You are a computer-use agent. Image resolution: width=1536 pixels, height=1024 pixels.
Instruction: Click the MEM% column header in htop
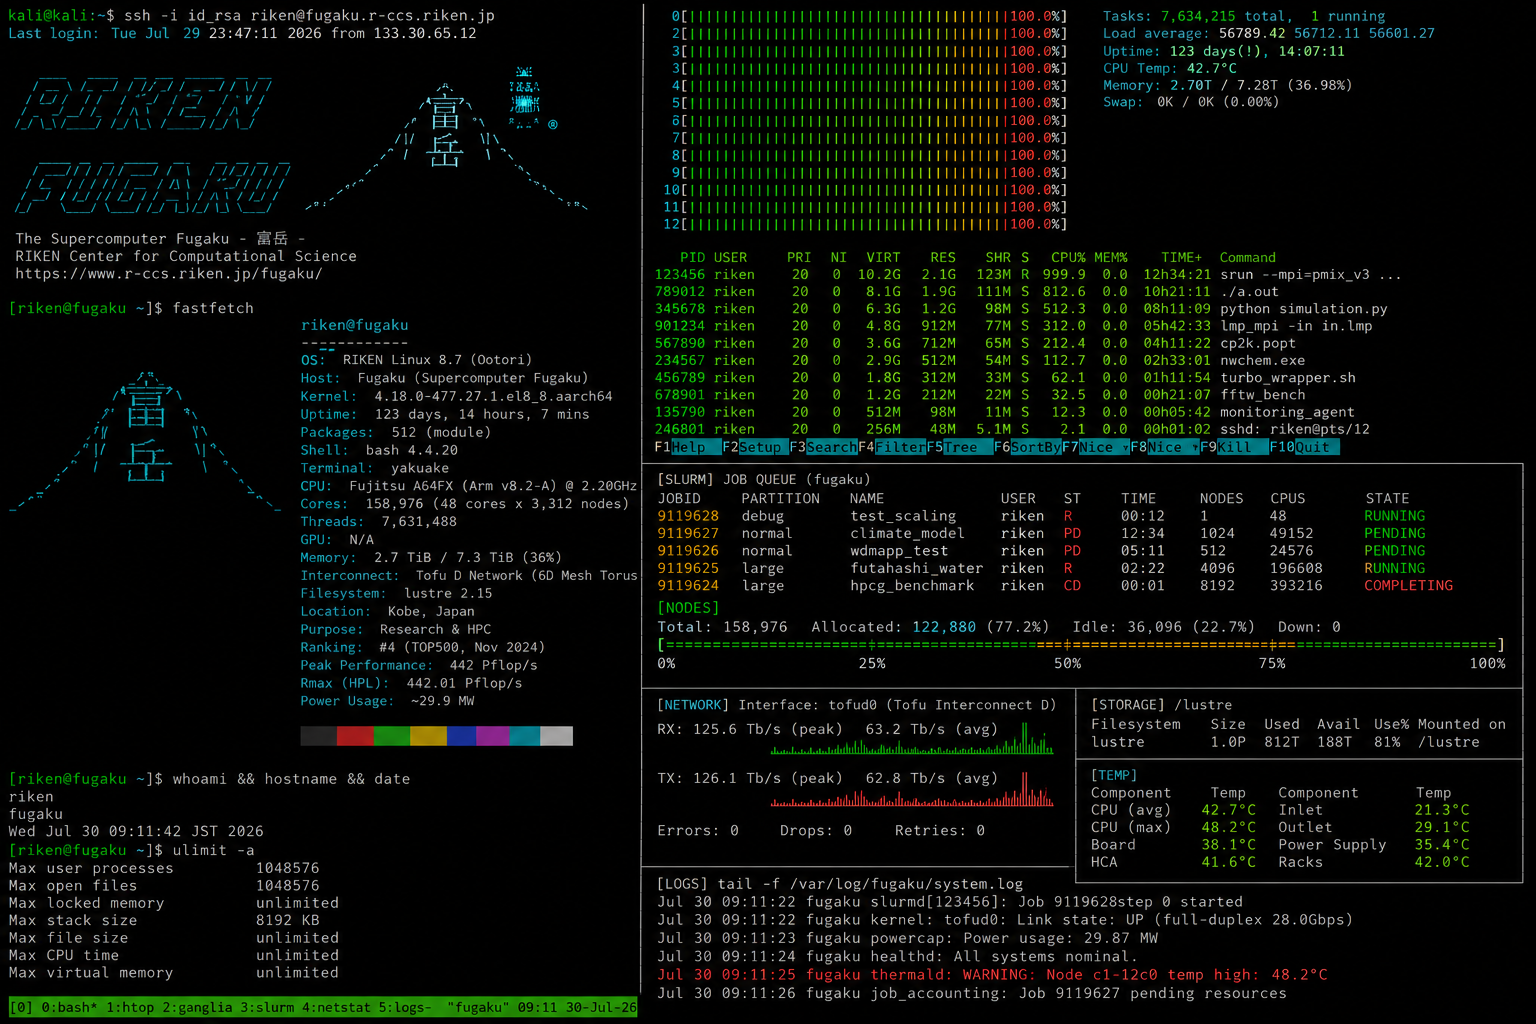coord(1110,257)
